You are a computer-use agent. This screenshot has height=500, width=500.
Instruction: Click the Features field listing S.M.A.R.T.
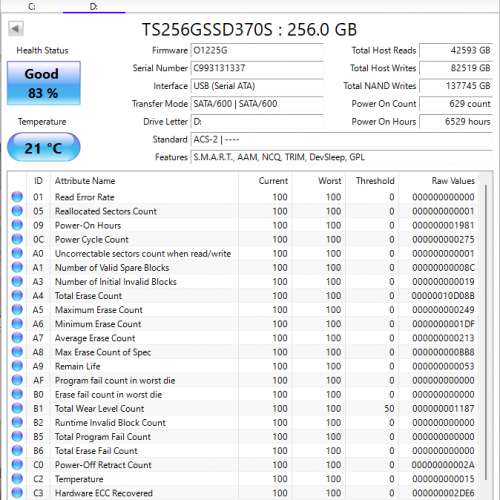(342, 157)
